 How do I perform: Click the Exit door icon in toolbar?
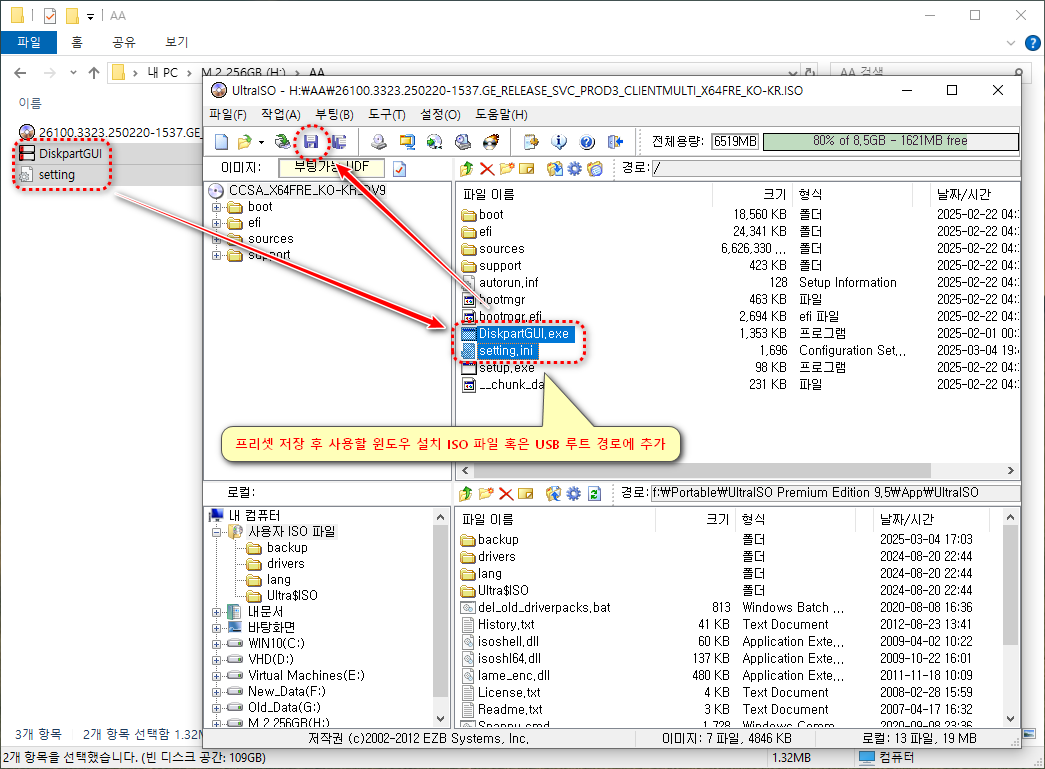pos(615,141)
